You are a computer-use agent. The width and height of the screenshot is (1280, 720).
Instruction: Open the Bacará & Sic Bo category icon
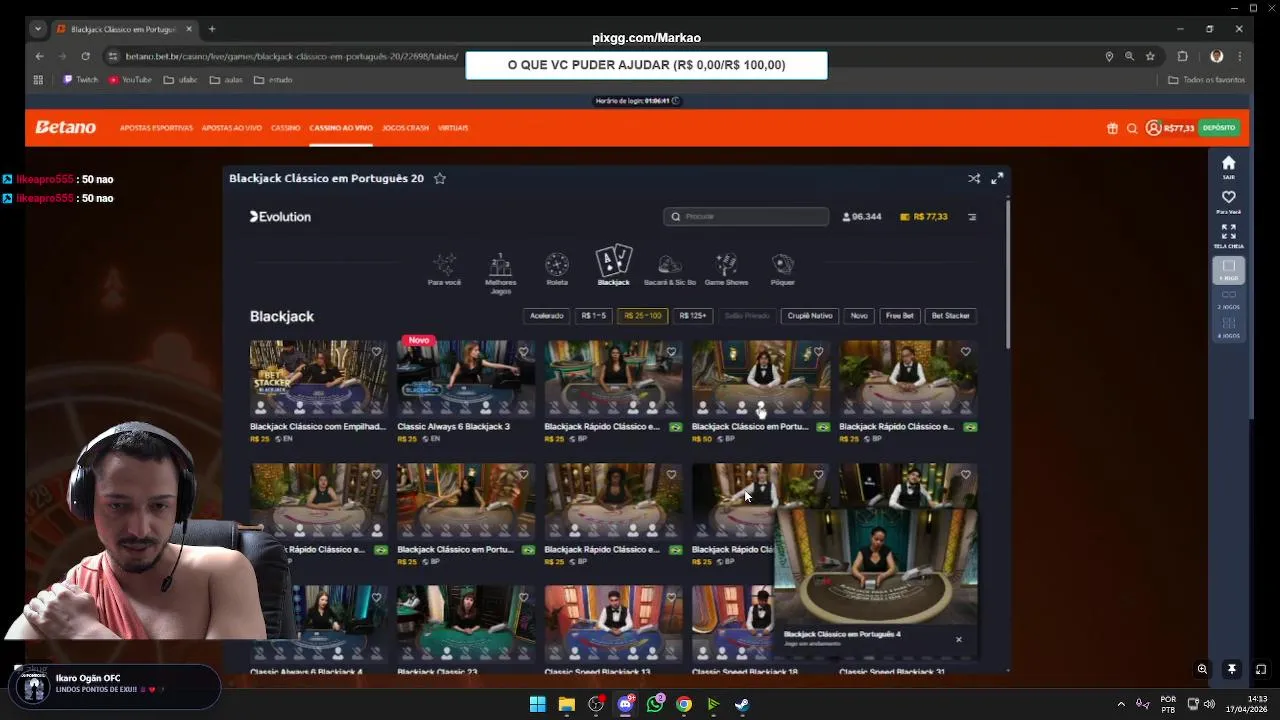tap(670, 268)
